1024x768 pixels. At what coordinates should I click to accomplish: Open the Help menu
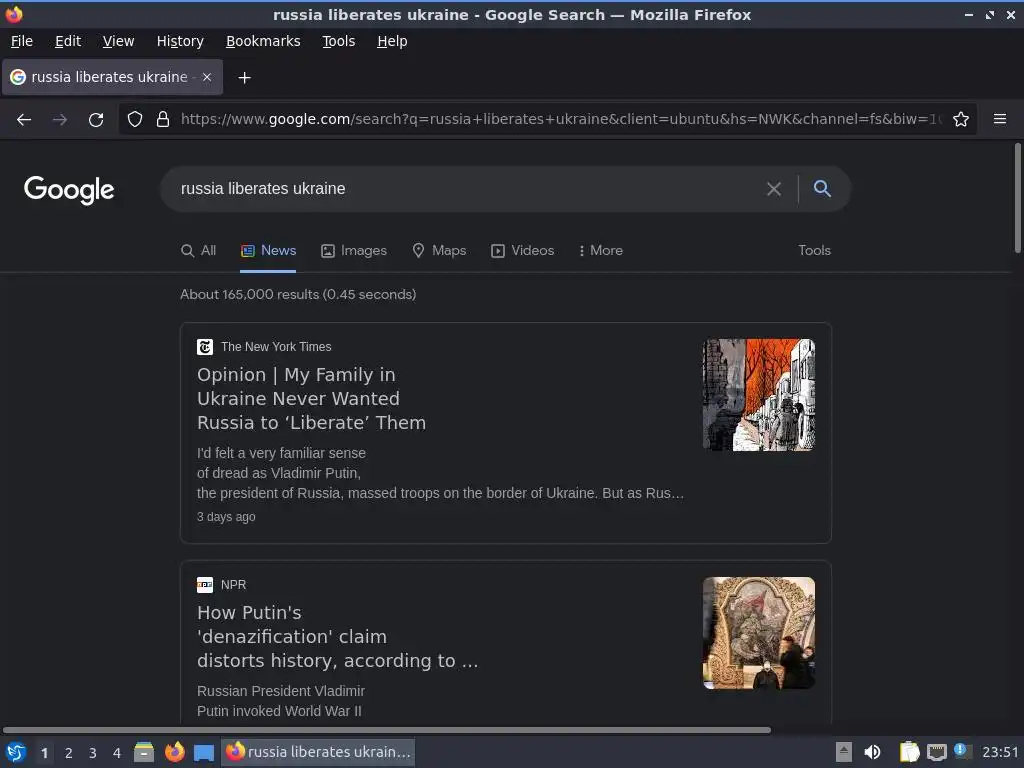[392, 41]
